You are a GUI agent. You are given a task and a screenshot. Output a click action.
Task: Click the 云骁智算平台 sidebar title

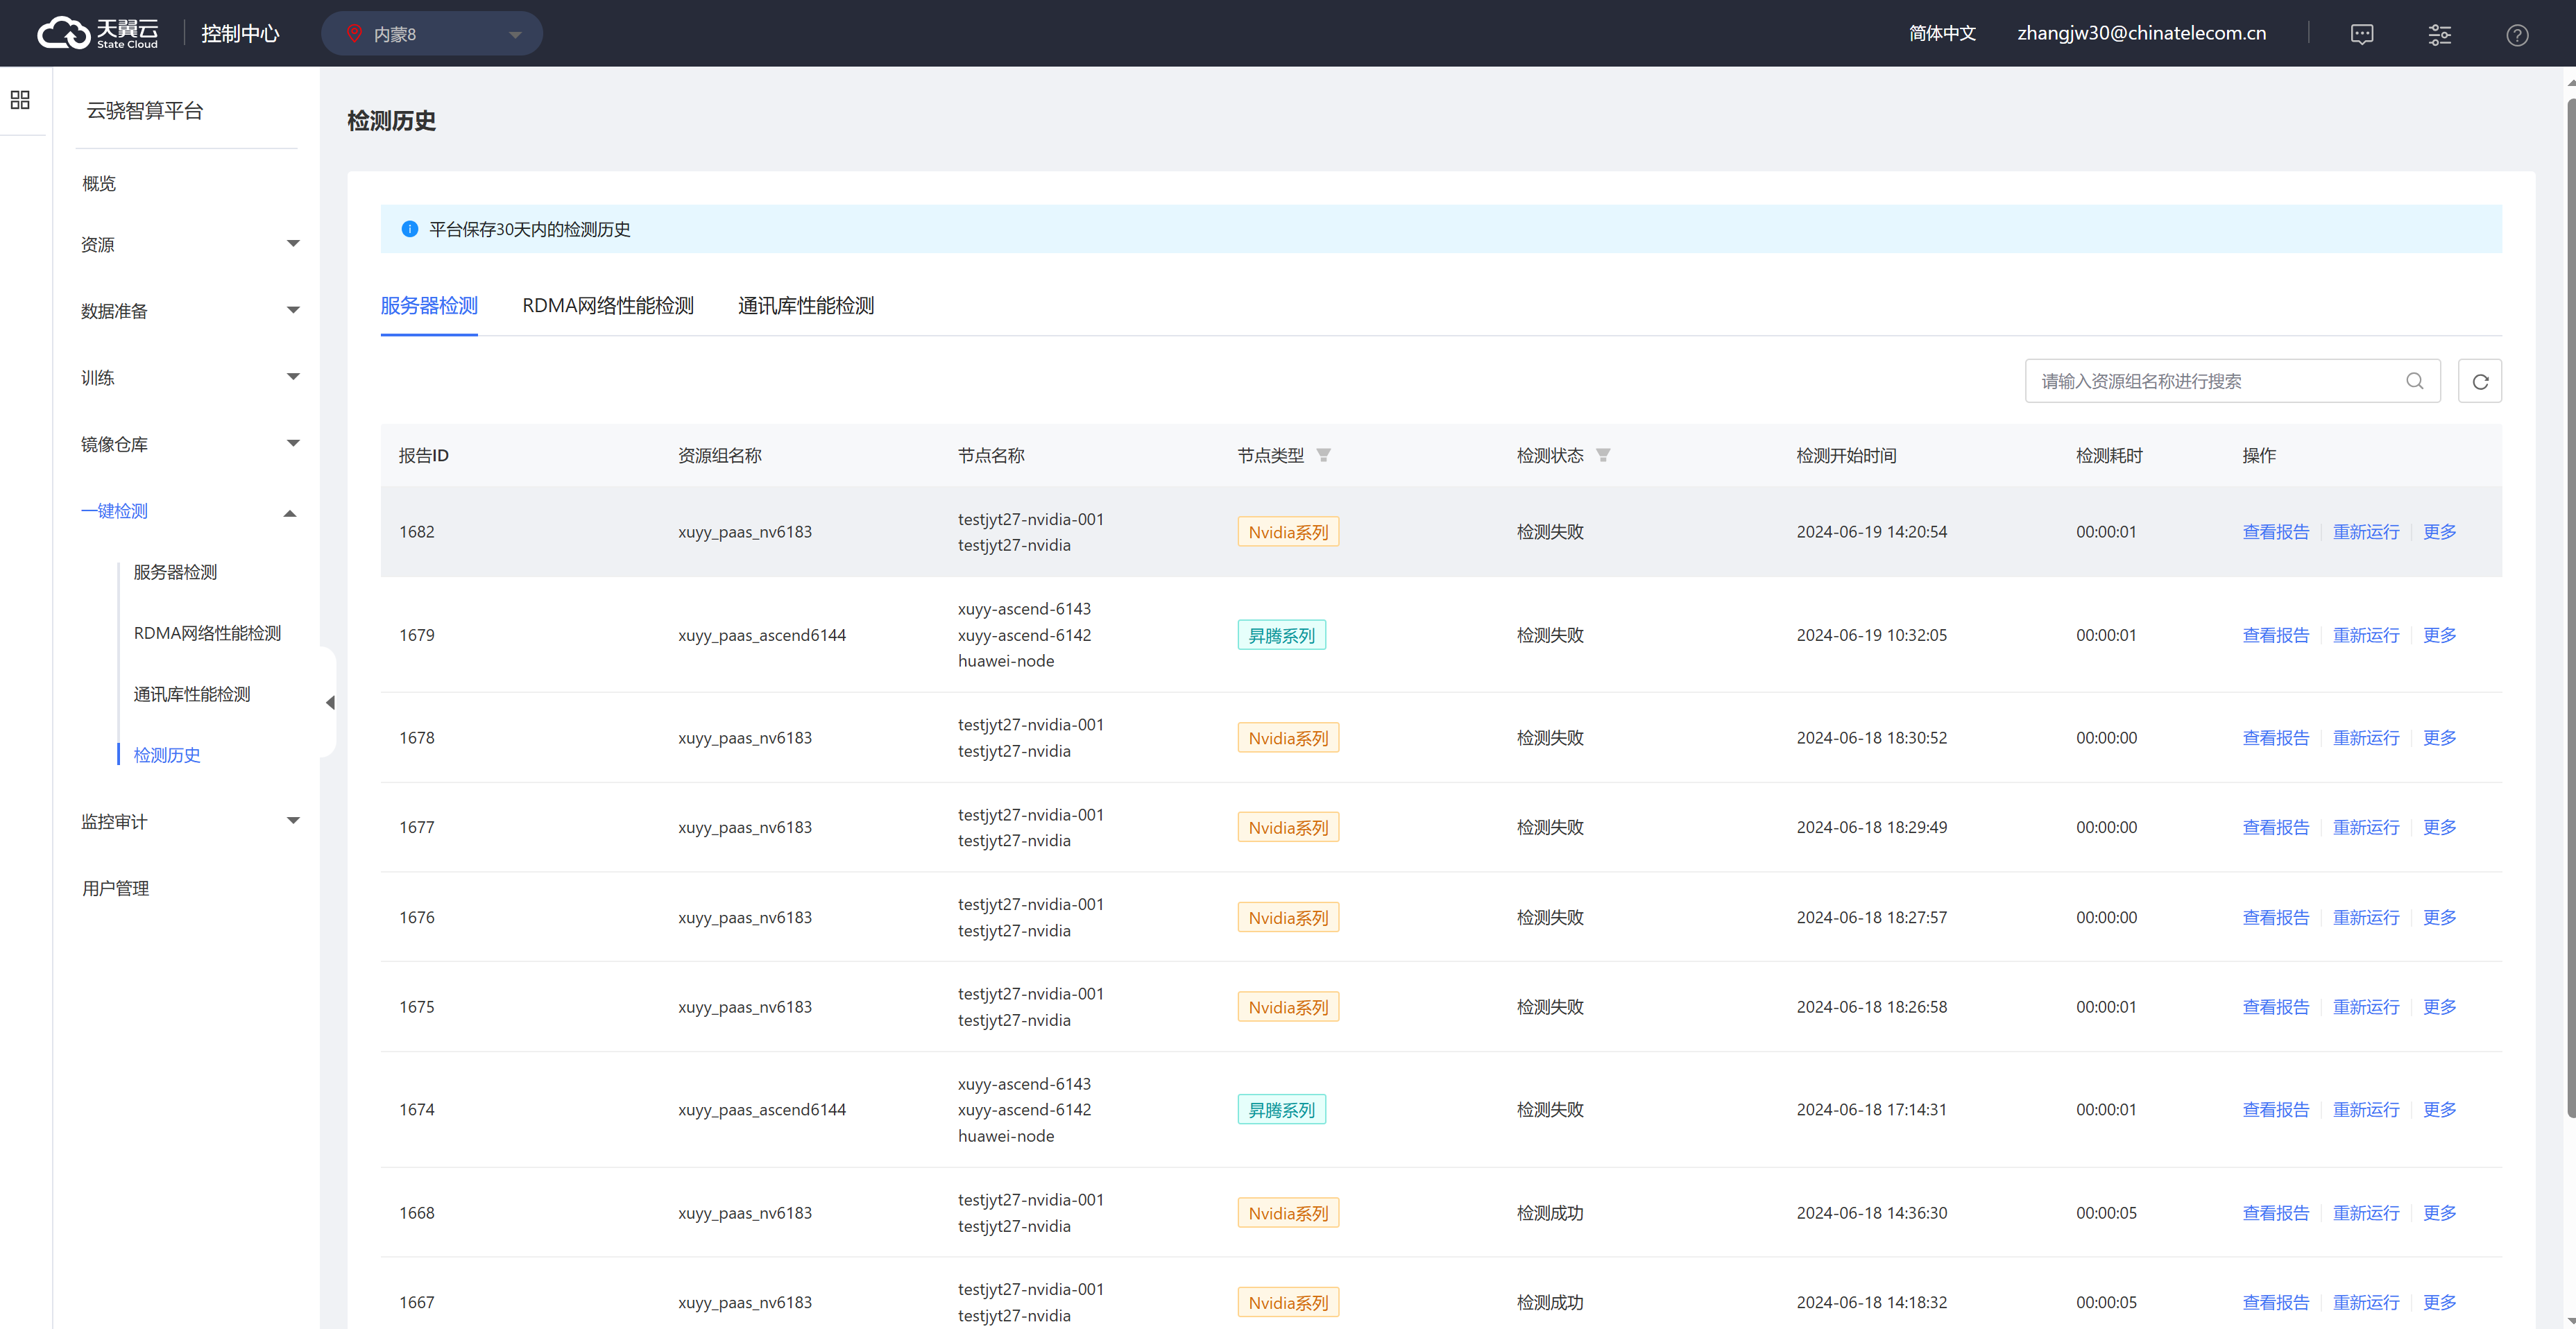[145, 110]
